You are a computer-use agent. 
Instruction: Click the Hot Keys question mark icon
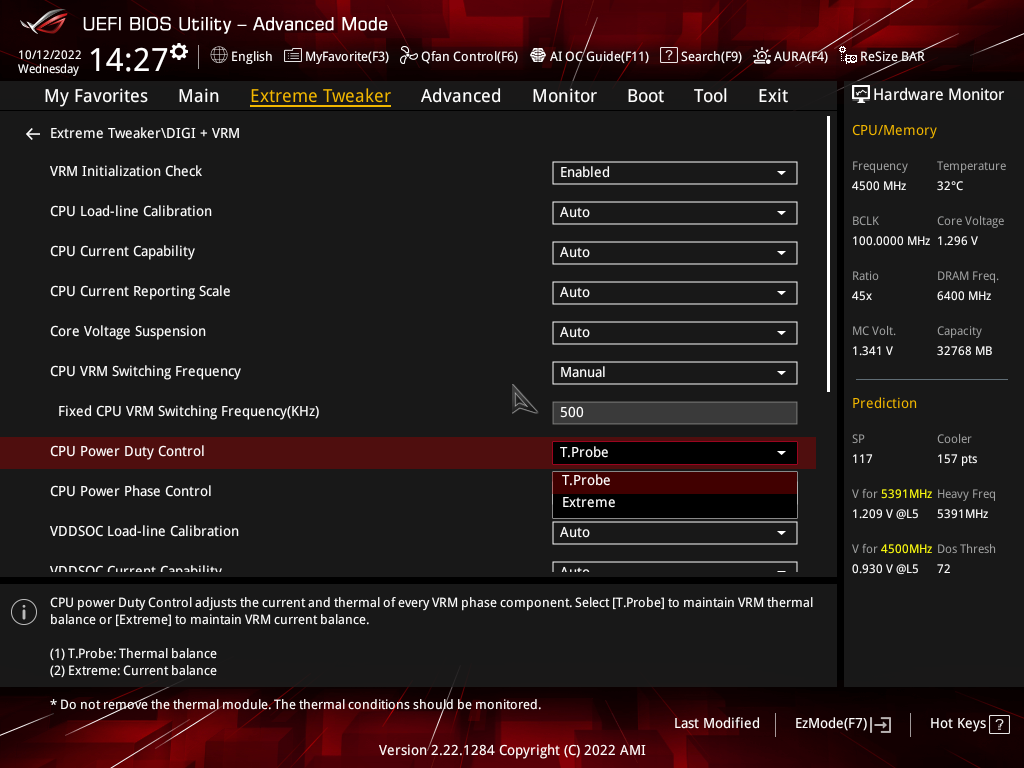[x=999, y=724]
